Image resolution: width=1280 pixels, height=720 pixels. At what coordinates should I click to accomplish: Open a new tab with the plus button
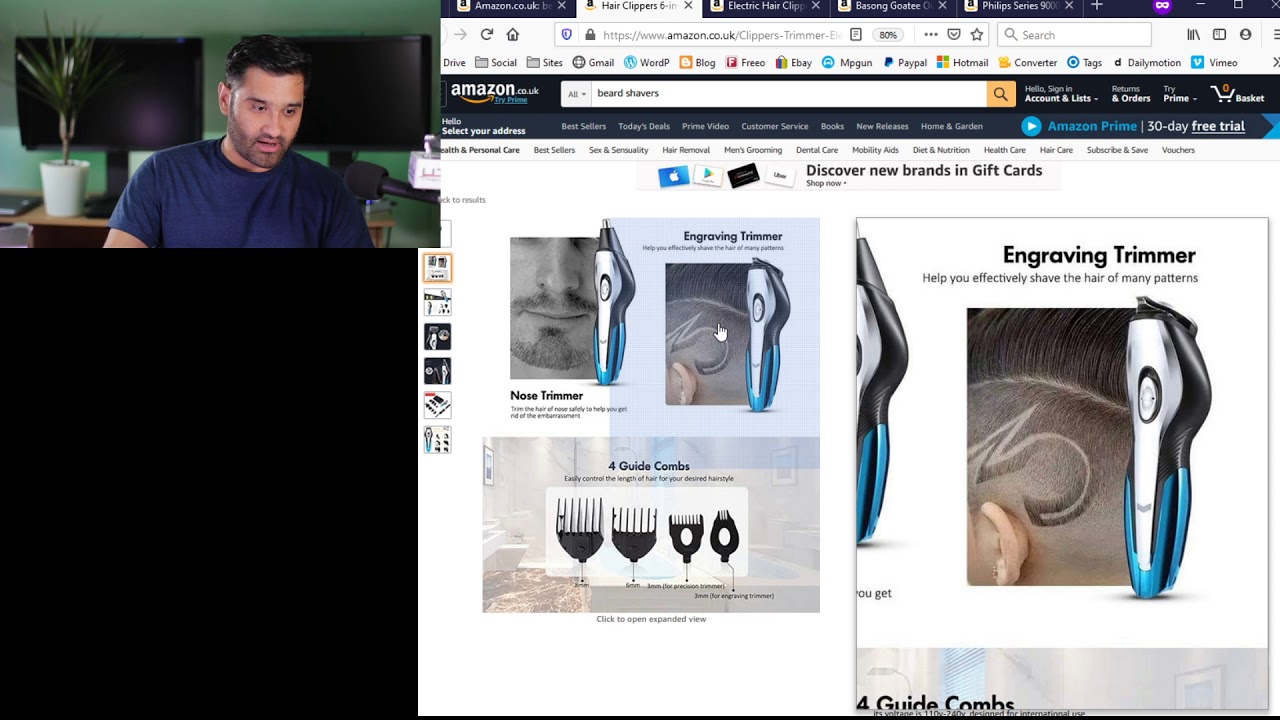(1097, 6)
